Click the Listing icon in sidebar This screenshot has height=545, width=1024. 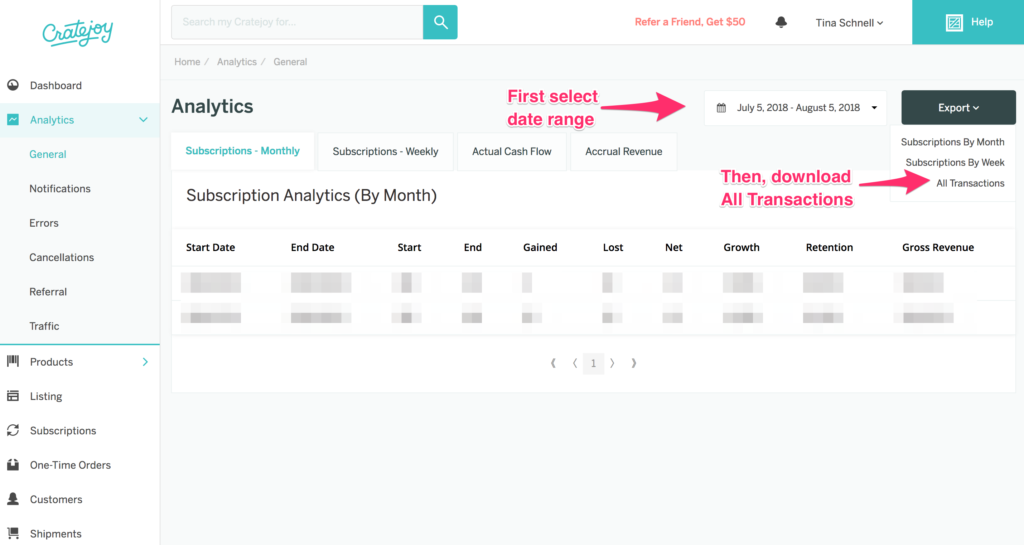click(13, 396)
